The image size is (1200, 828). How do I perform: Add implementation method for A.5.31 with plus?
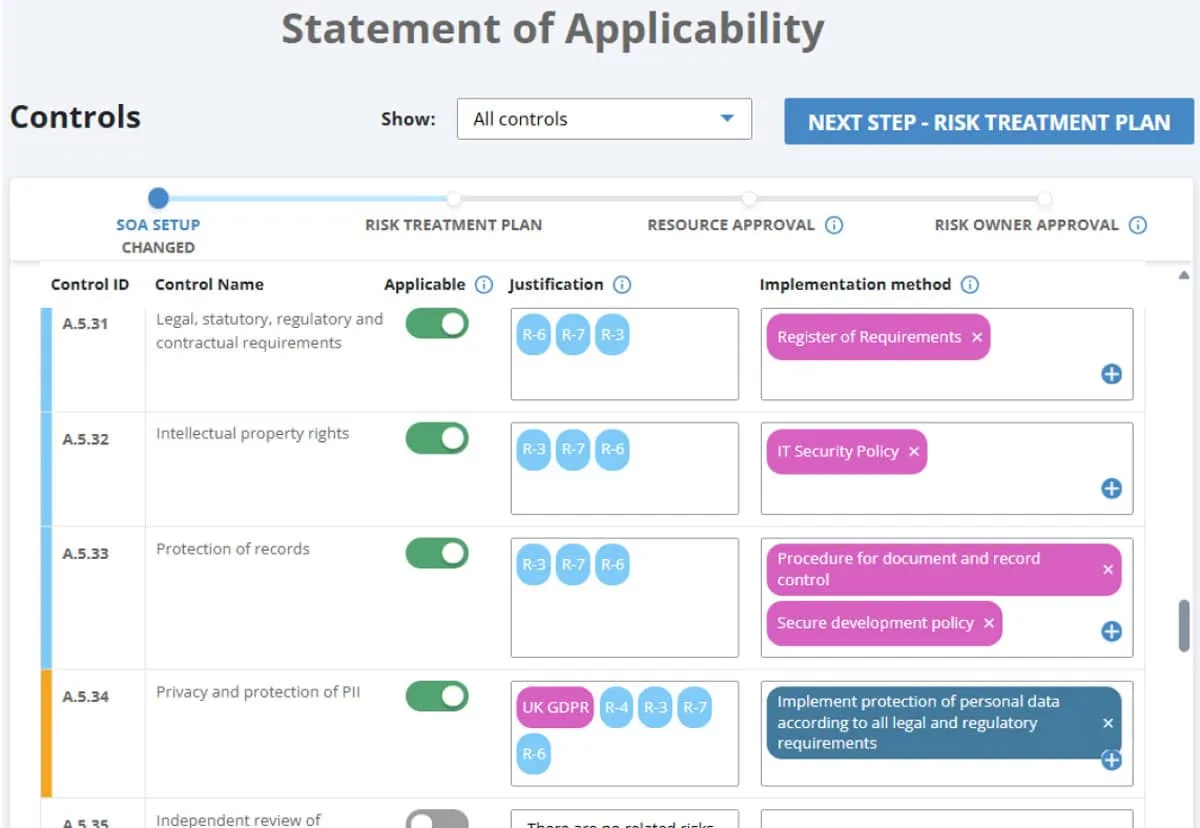click(x=1111, y=374)
